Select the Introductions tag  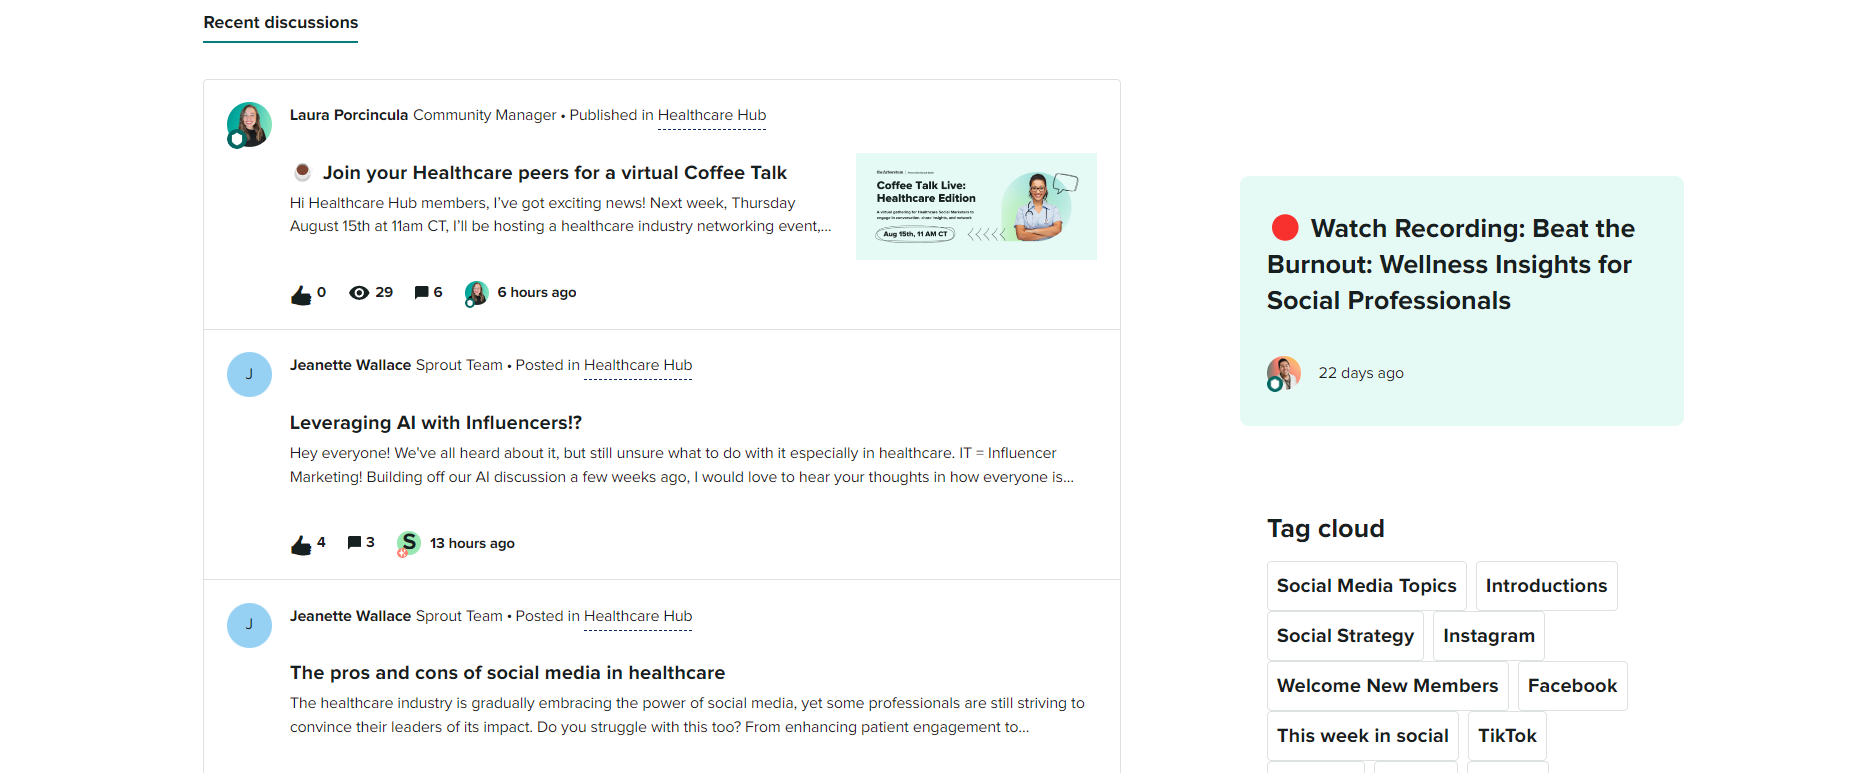(x=1546, y=586)
